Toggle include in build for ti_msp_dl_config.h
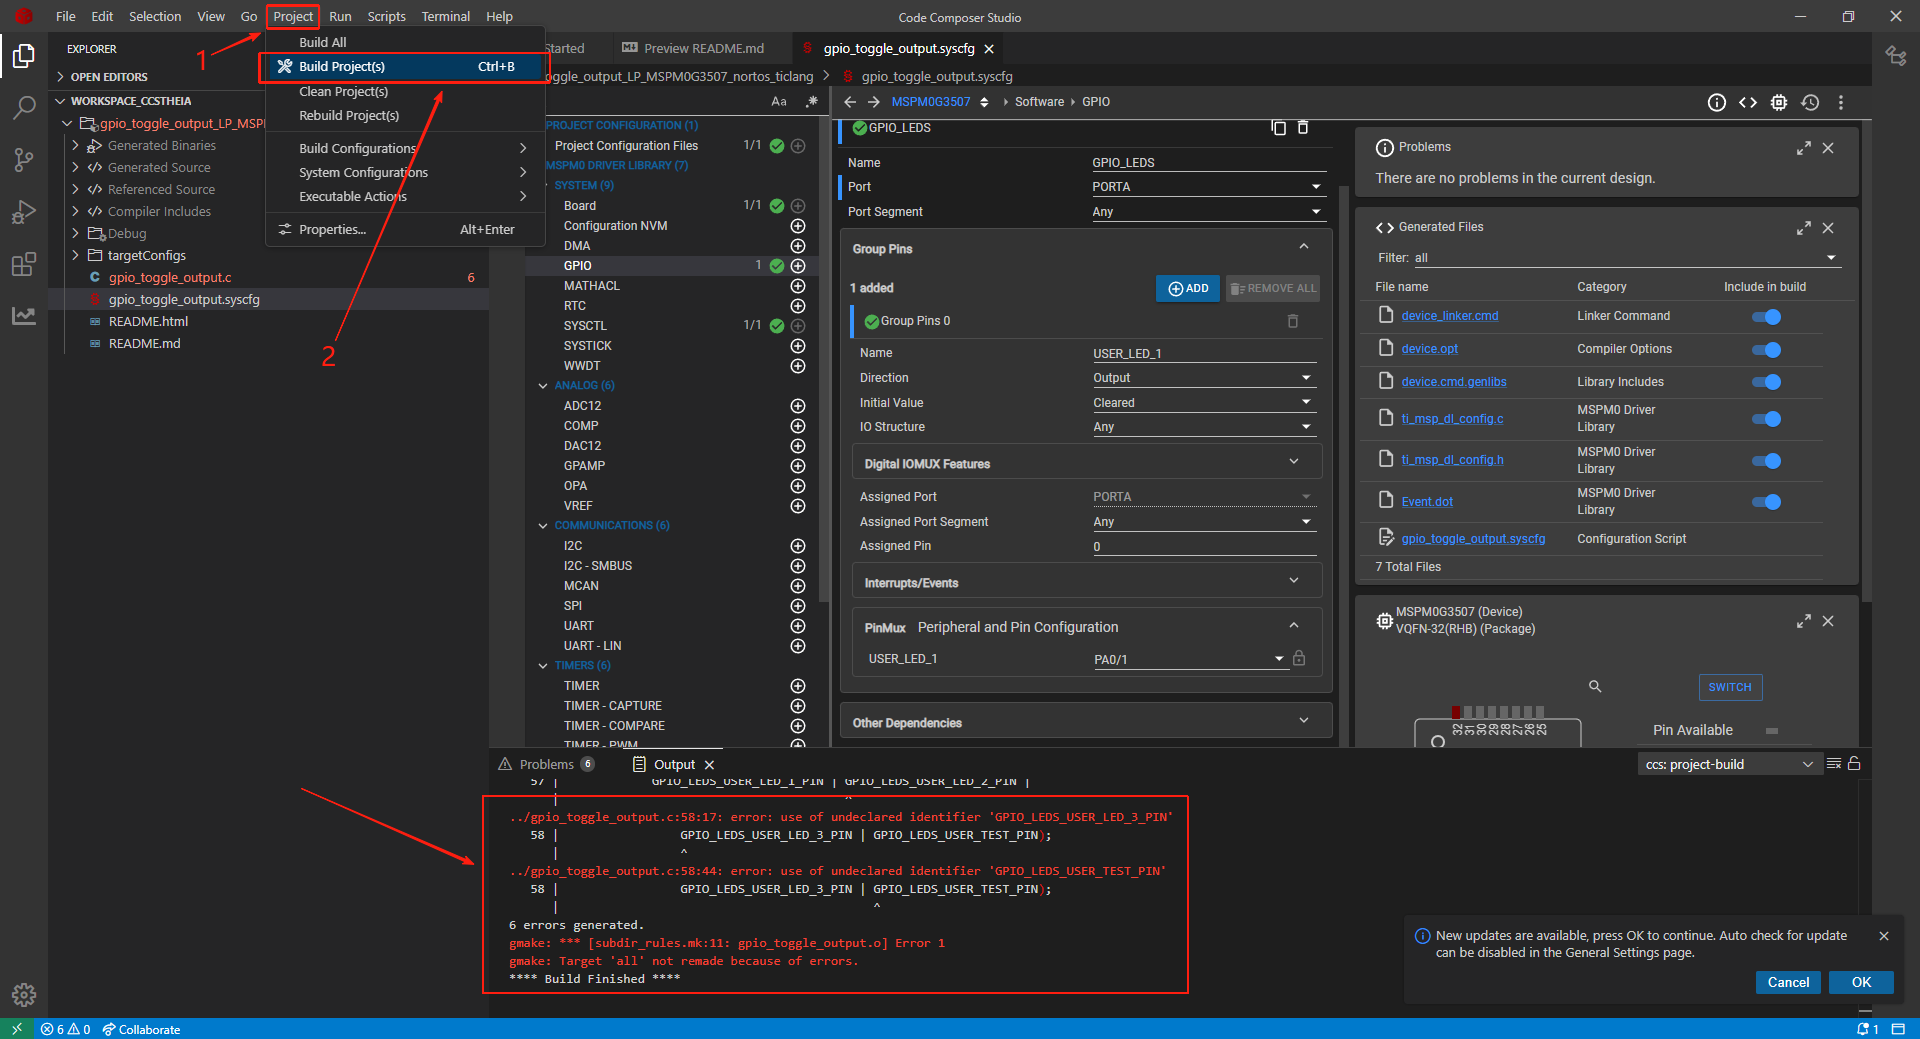1920x1039 pixels. coord(1767,461)
